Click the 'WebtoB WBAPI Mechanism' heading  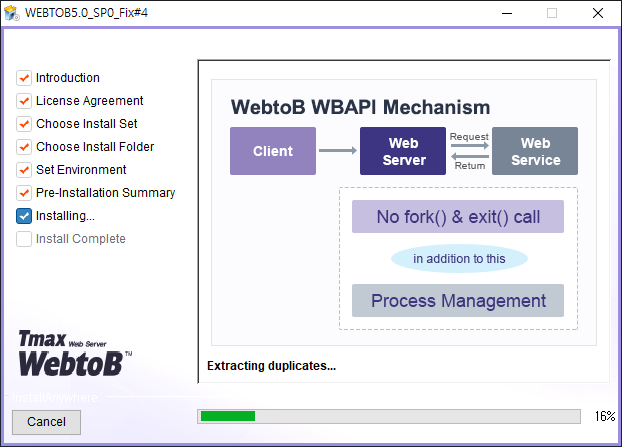click(x=361, y=107)
